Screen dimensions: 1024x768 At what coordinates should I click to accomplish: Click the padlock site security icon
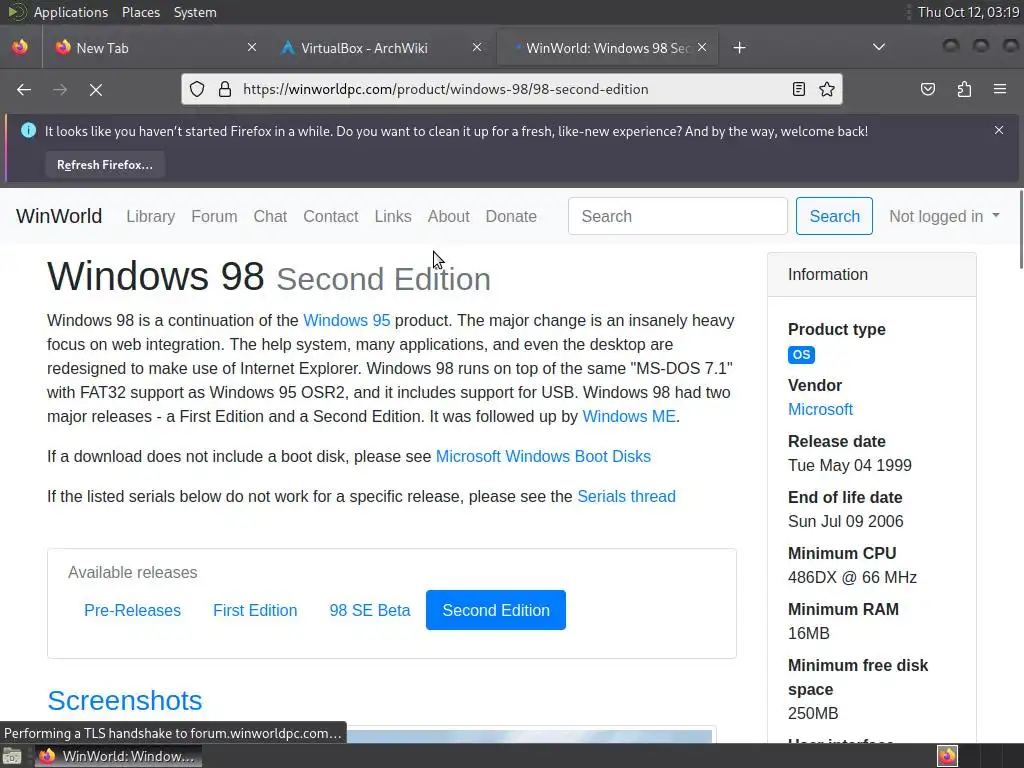[225, 89]
